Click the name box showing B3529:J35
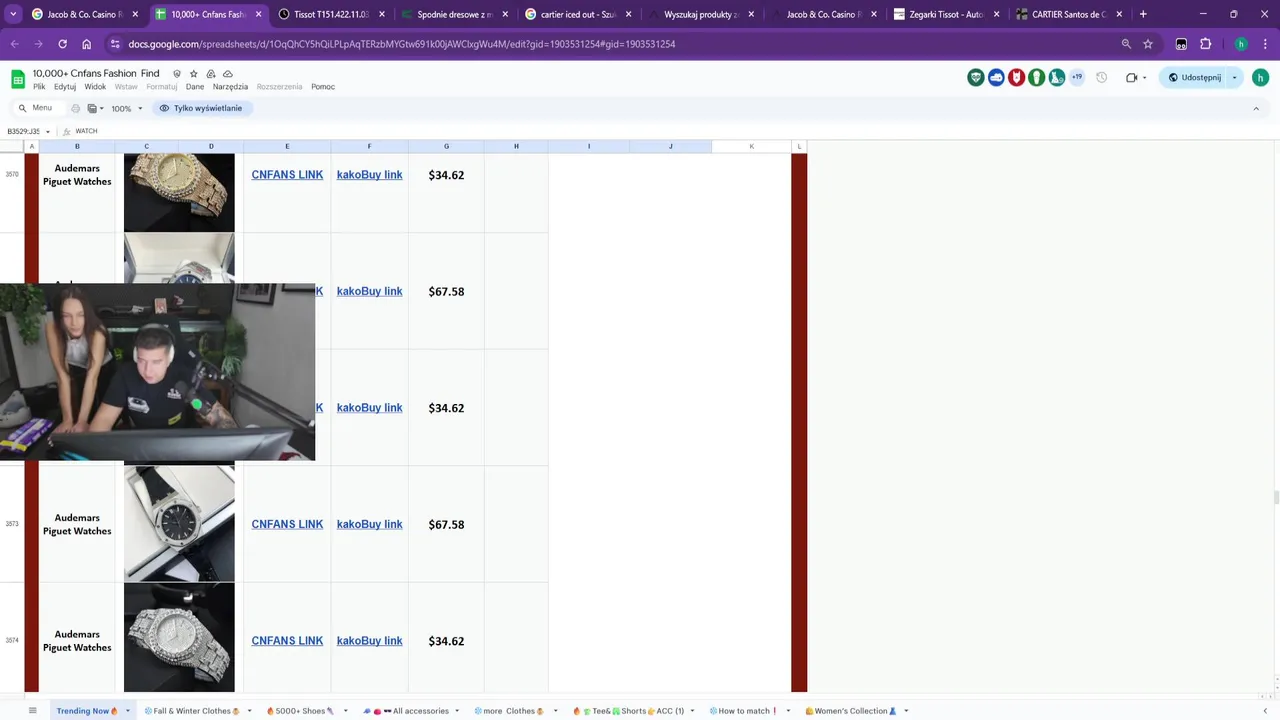Screen dimensions: 1280x720 coord(24,131)
